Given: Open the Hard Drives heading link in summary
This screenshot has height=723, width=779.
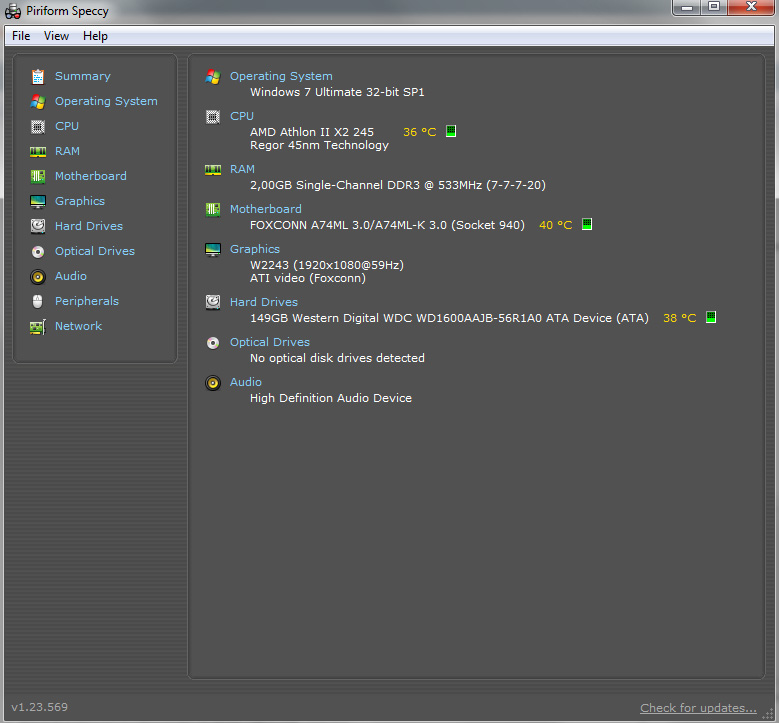Looking at the screenshot, I should pyautogui.click(x=263, y=302).
